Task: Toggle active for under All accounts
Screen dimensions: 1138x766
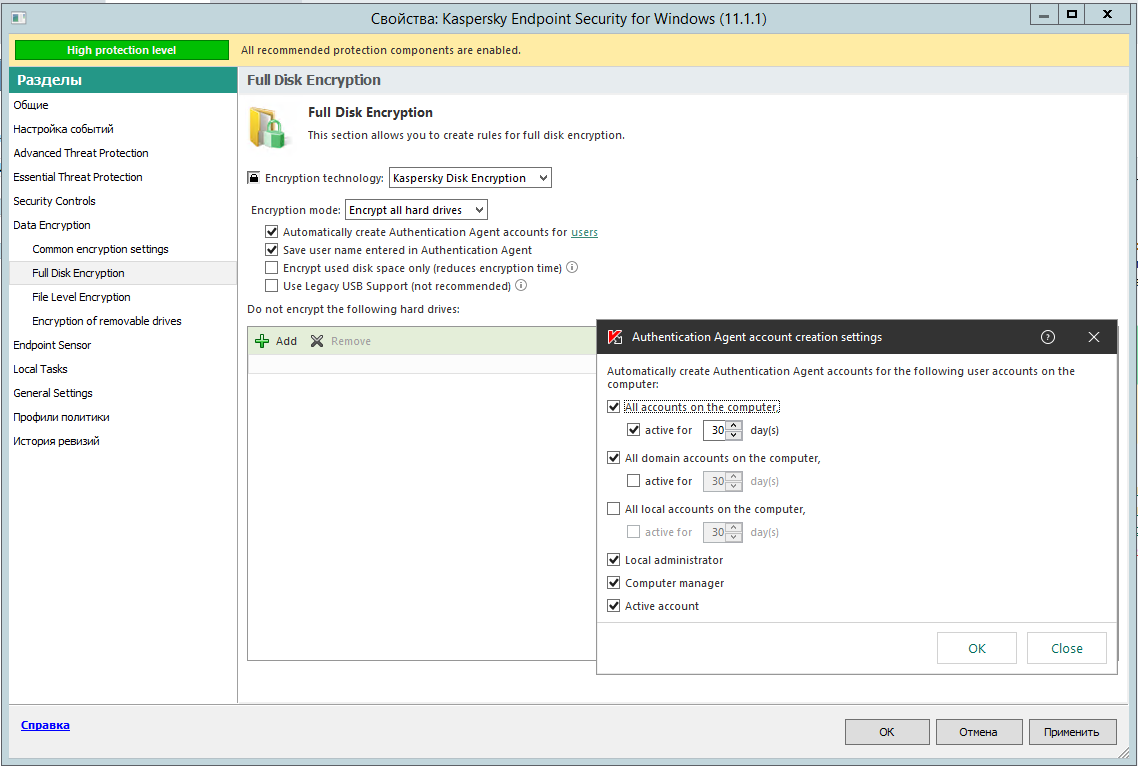Action: 634,430
